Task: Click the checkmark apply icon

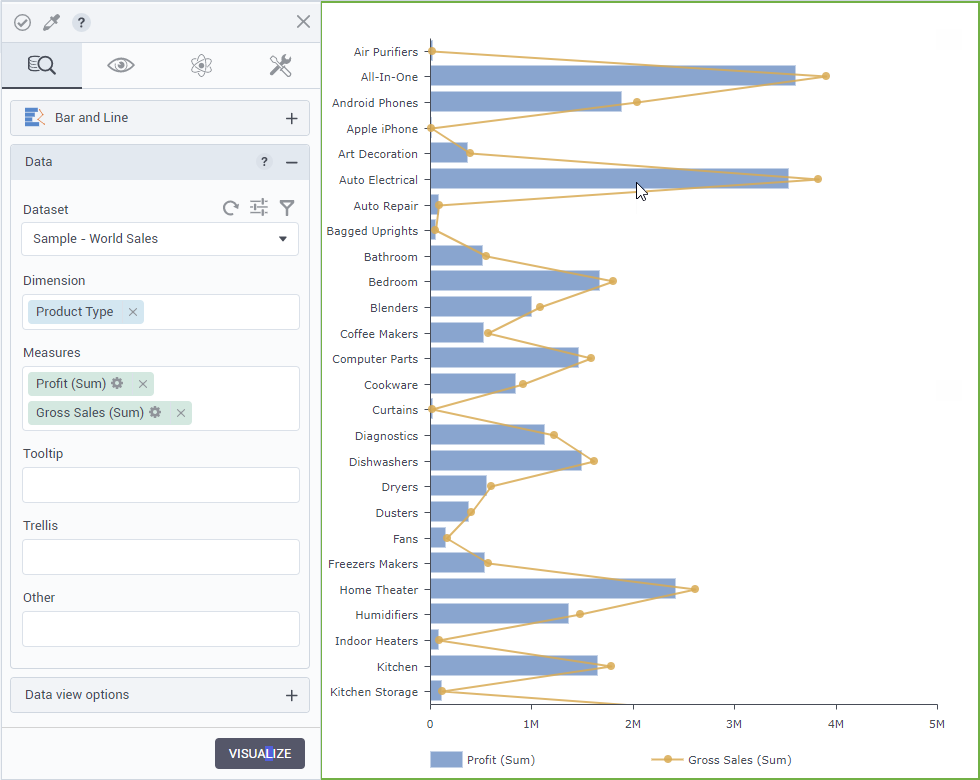Action: (x=22, y=22)
